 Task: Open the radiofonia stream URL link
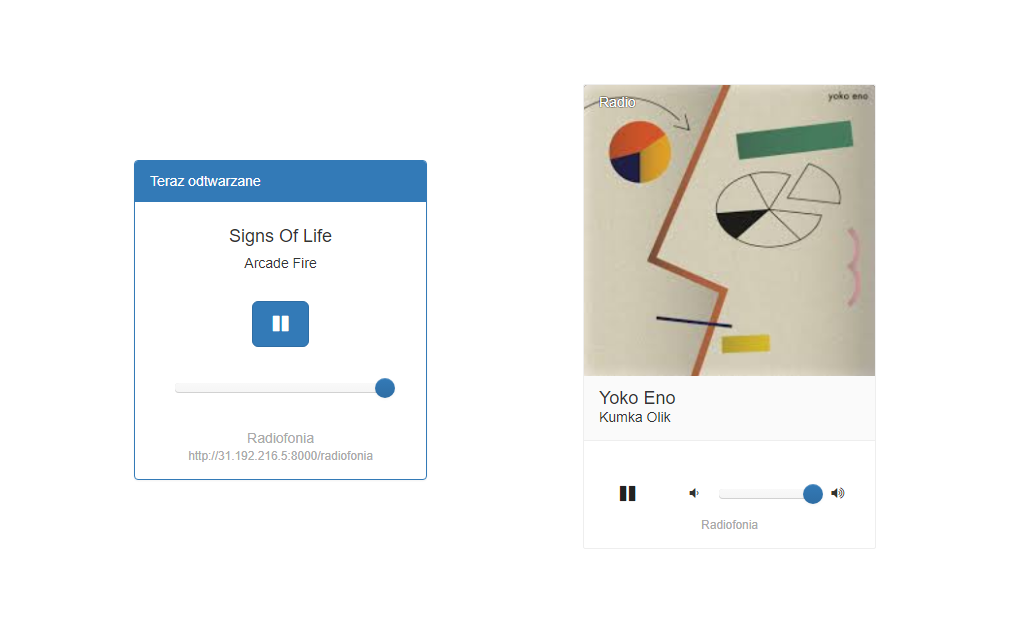click(x=280, y=456)
